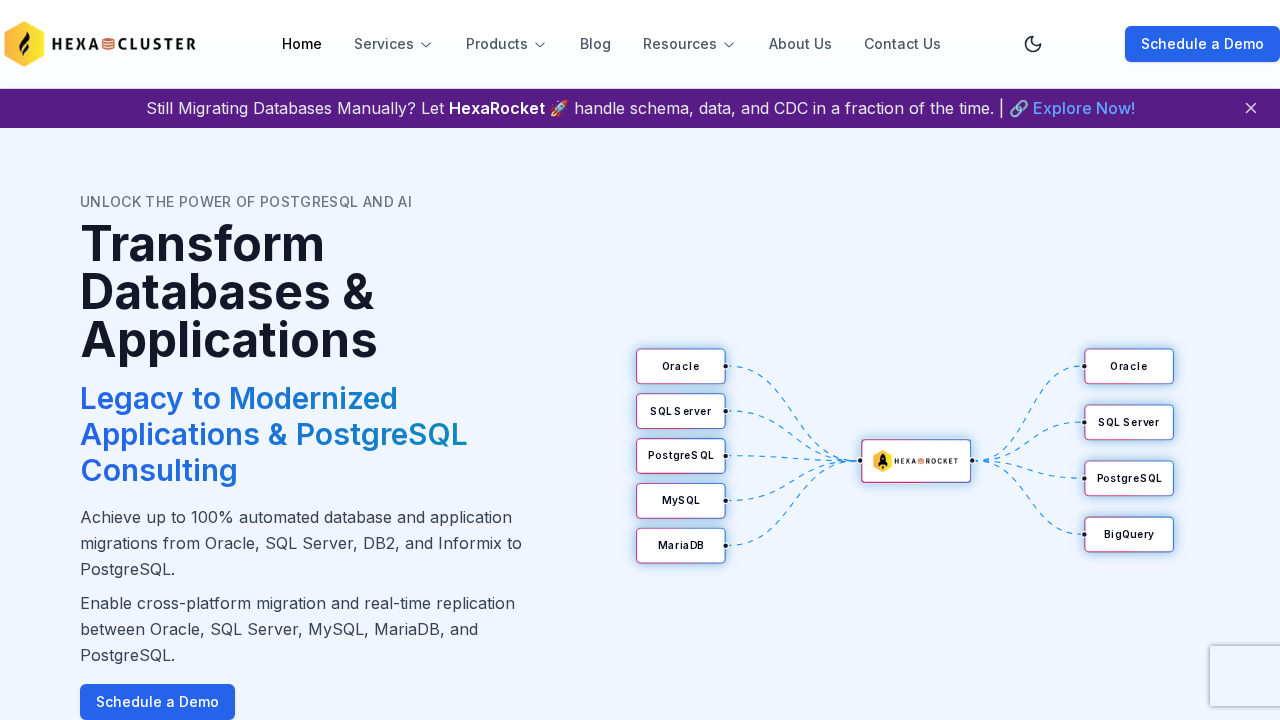Click the reCAPTCHA badge
This screenshot has width=1280, height=720.
(1245, 676)
